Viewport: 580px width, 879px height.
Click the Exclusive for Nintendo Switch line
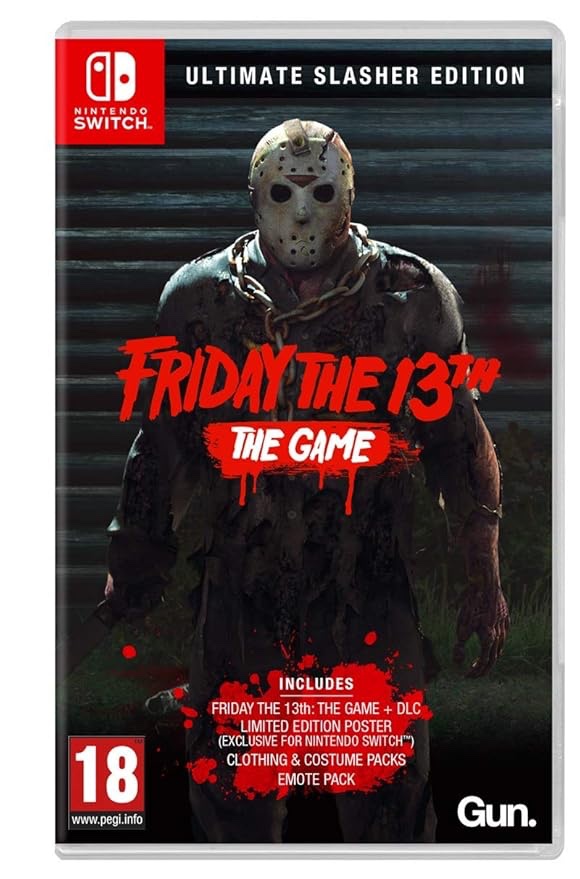point(316,741)
